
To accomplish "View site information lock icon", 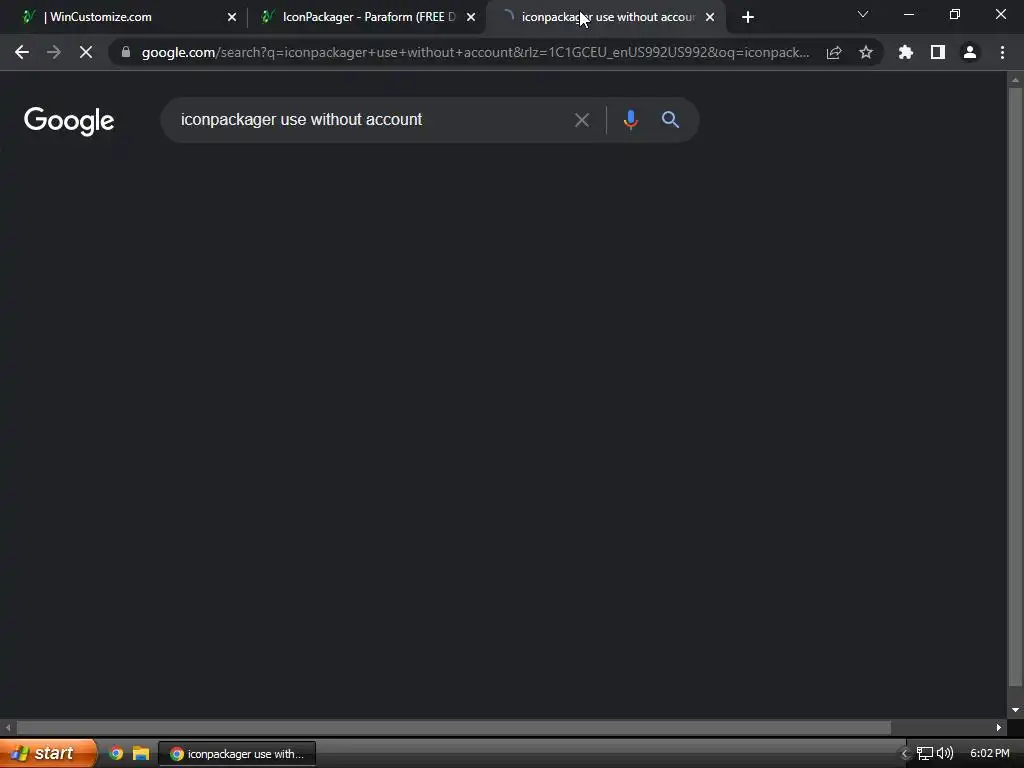I will (126, 52).
